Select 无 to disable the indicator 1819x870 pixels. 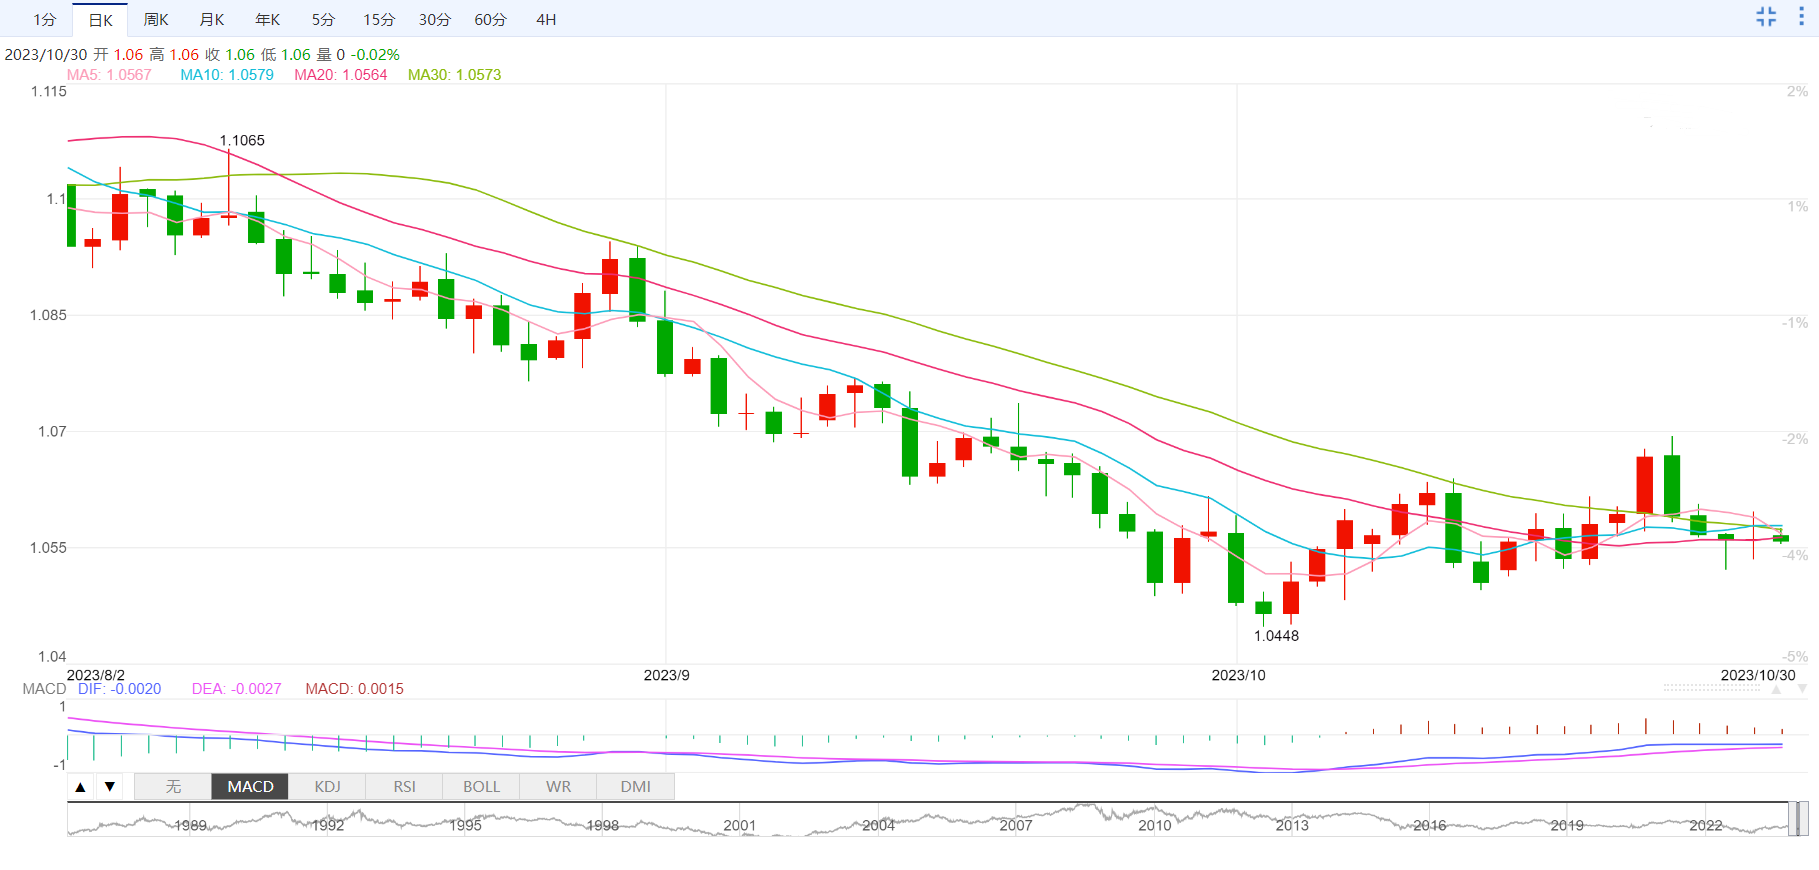(x=173, y=787)
